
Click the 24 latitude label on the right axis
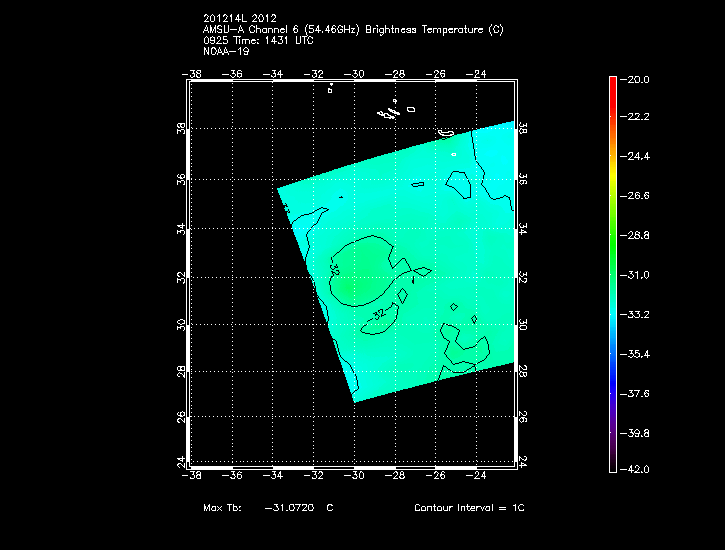tap(523, 462)
